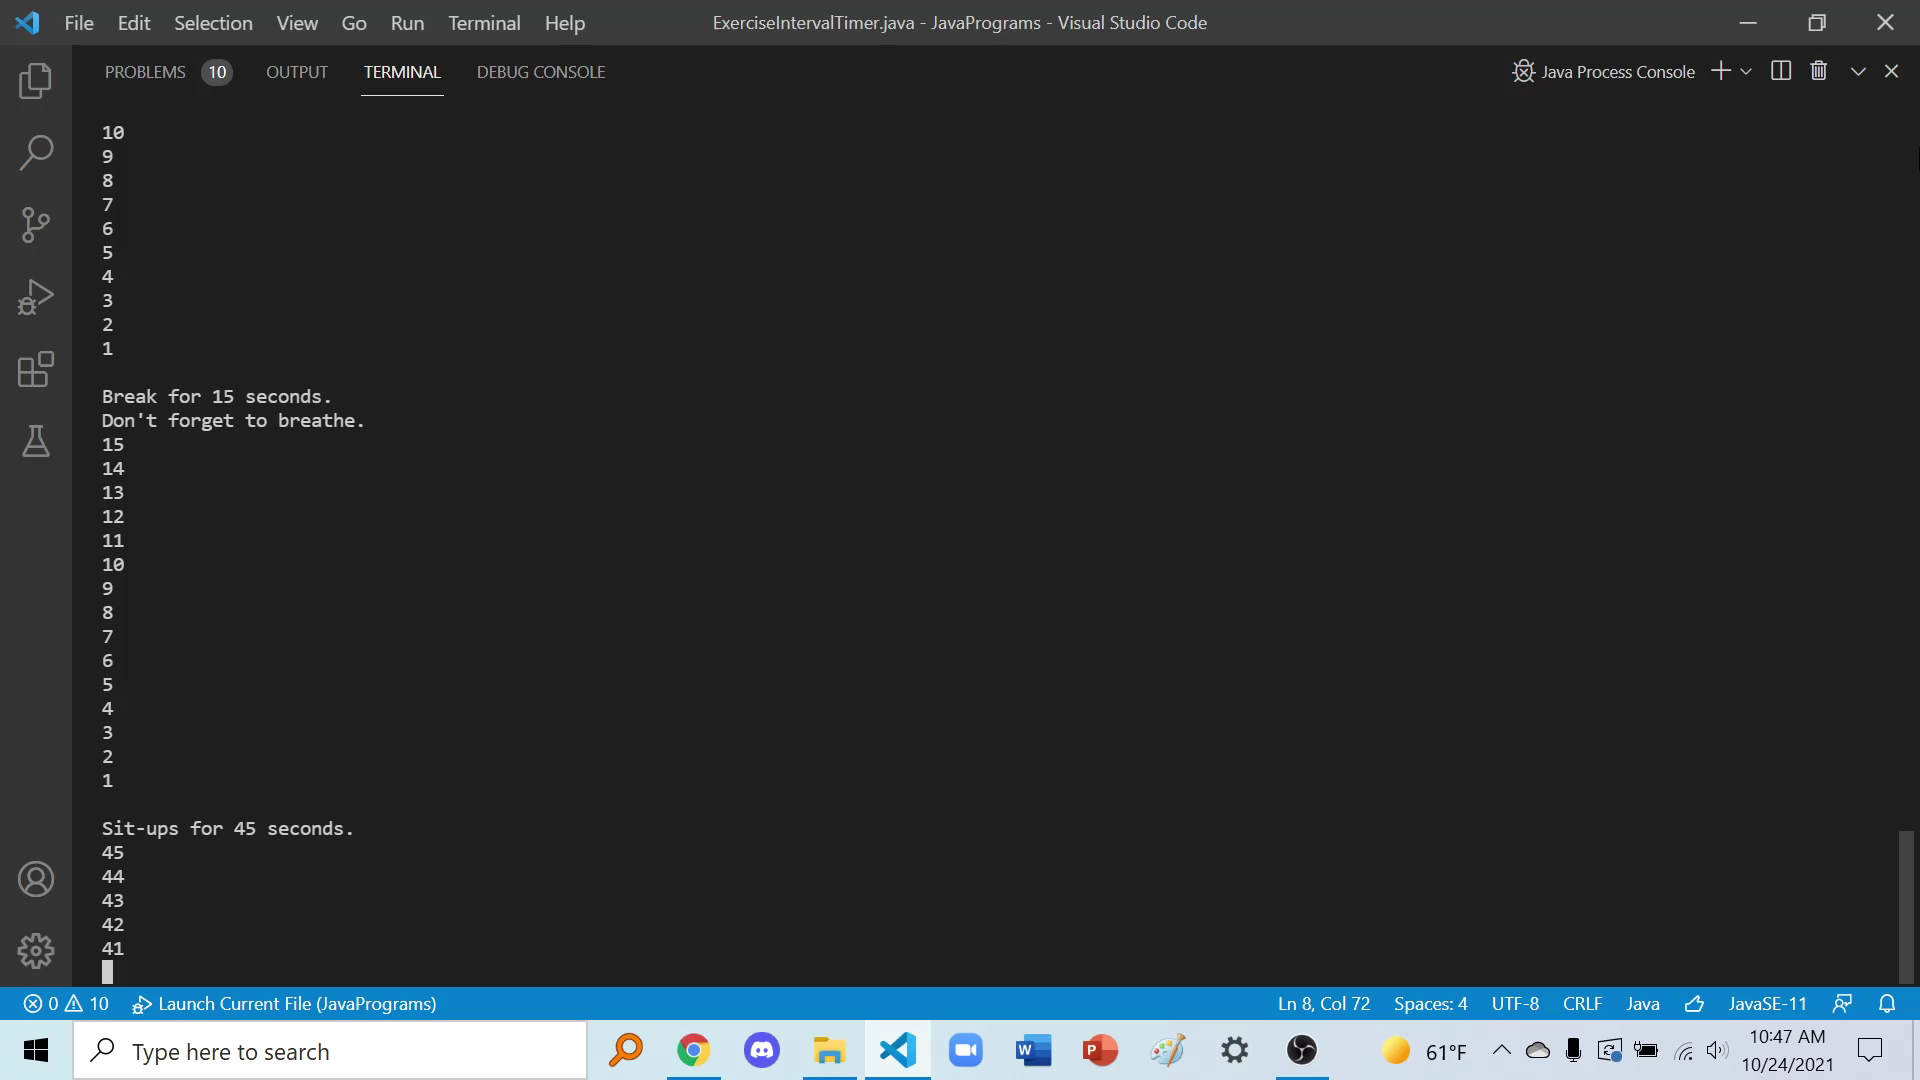Open the Testing flask icon
This screenshot has height=1080, width=1920.
36,441
